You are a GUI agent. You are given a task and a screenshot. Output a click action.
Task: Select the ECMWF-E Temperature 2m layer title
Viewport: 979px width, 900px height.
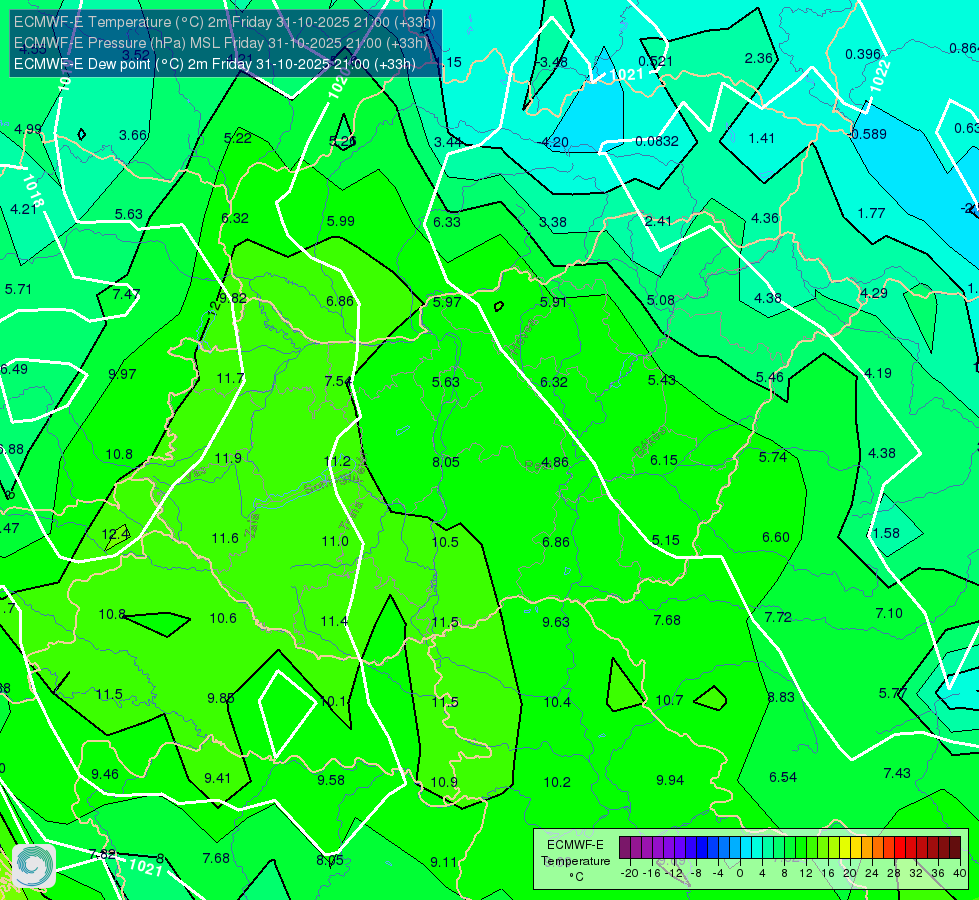coord(225,22)
